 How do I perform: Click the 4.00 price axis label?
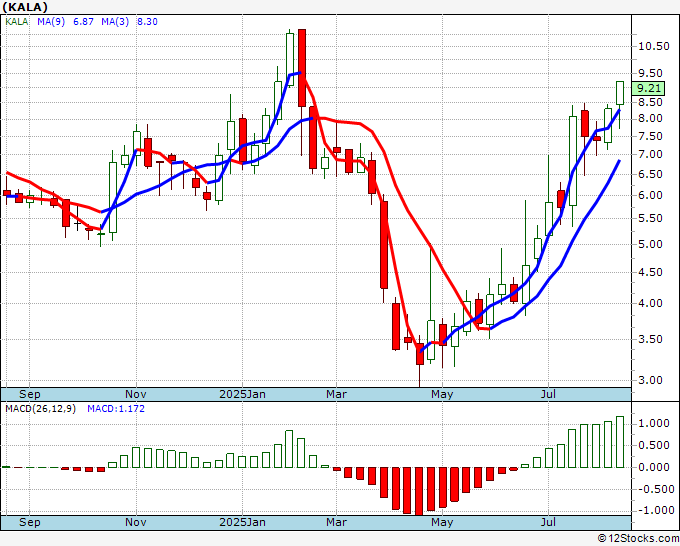pyautogui.click(x=651, y=304)
